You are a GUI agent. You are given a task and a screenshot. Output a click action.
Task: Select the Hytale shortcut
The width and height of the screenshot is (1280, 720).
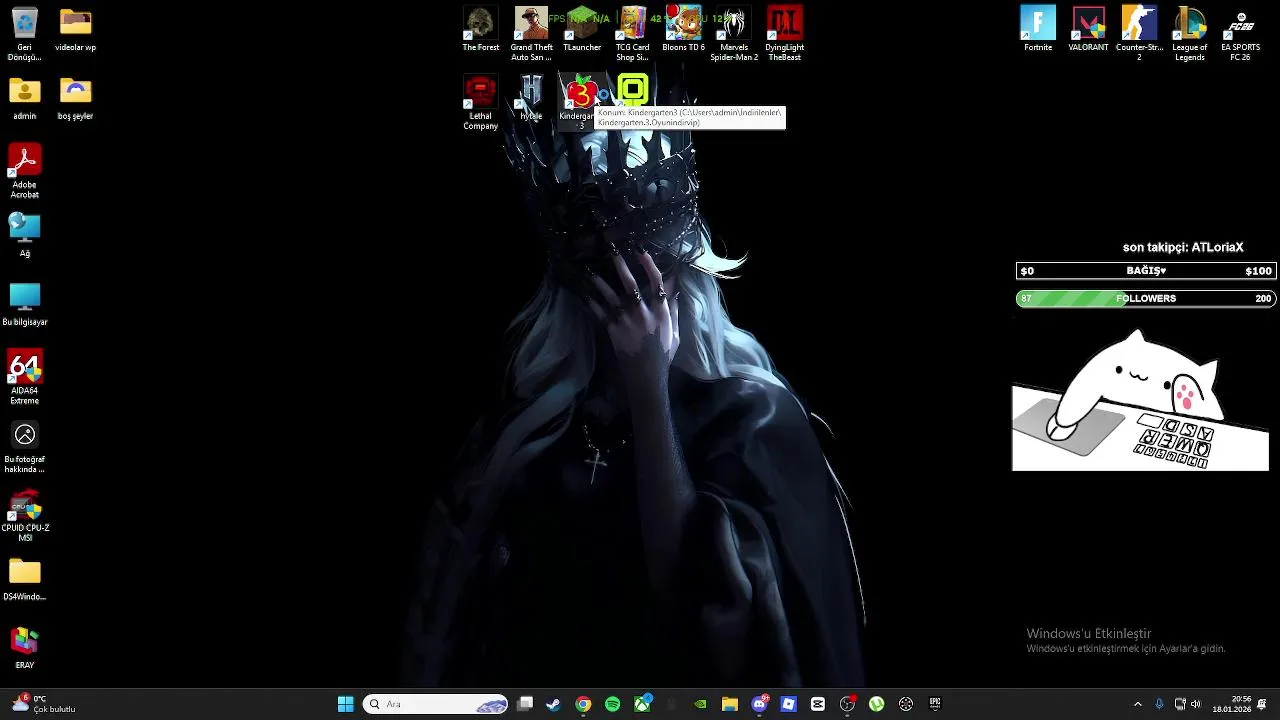click(531, 99)
